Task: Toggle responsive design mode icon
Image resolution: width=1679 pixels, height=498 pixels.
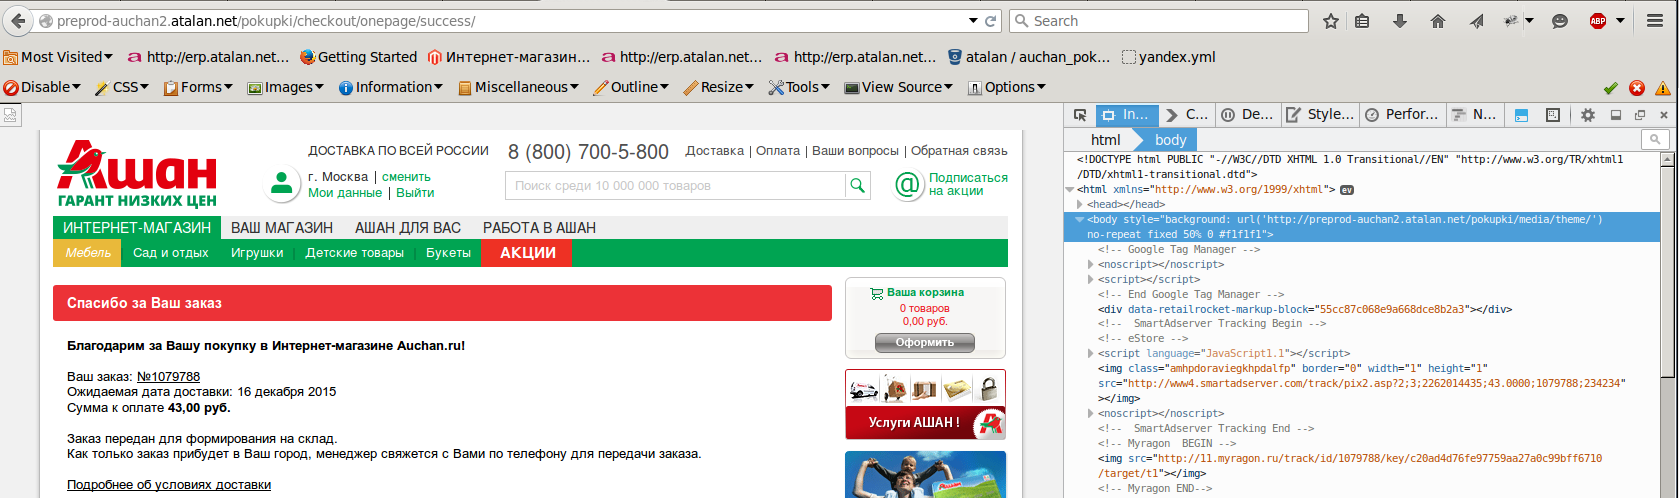Action: point(1553,115)
